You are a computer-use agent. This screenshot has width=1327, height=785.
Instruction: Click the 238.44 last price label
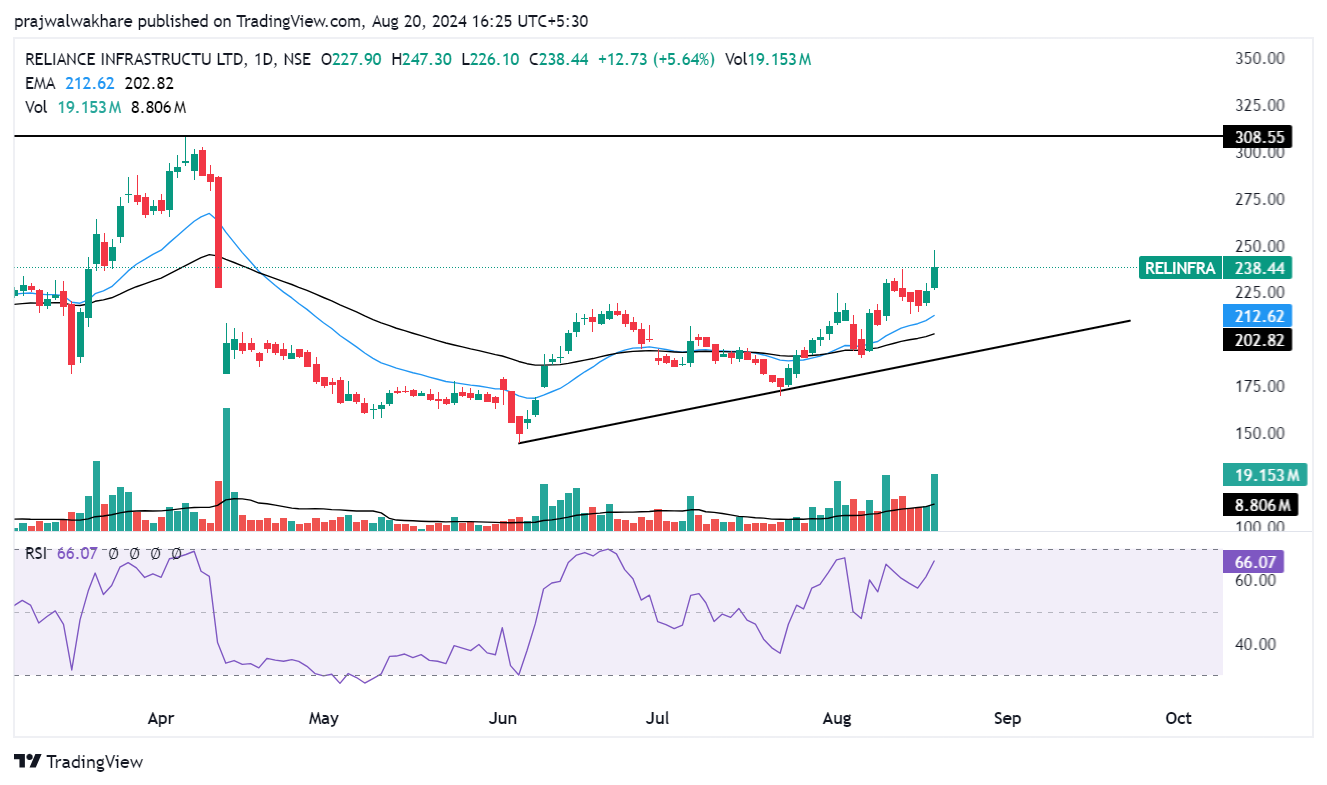click(x=1258, y=267)
